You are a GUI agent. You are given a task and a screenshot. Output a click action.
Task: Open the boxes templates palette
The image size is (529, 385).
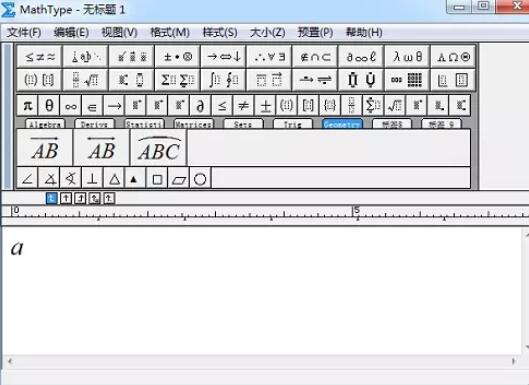[453, 80]
